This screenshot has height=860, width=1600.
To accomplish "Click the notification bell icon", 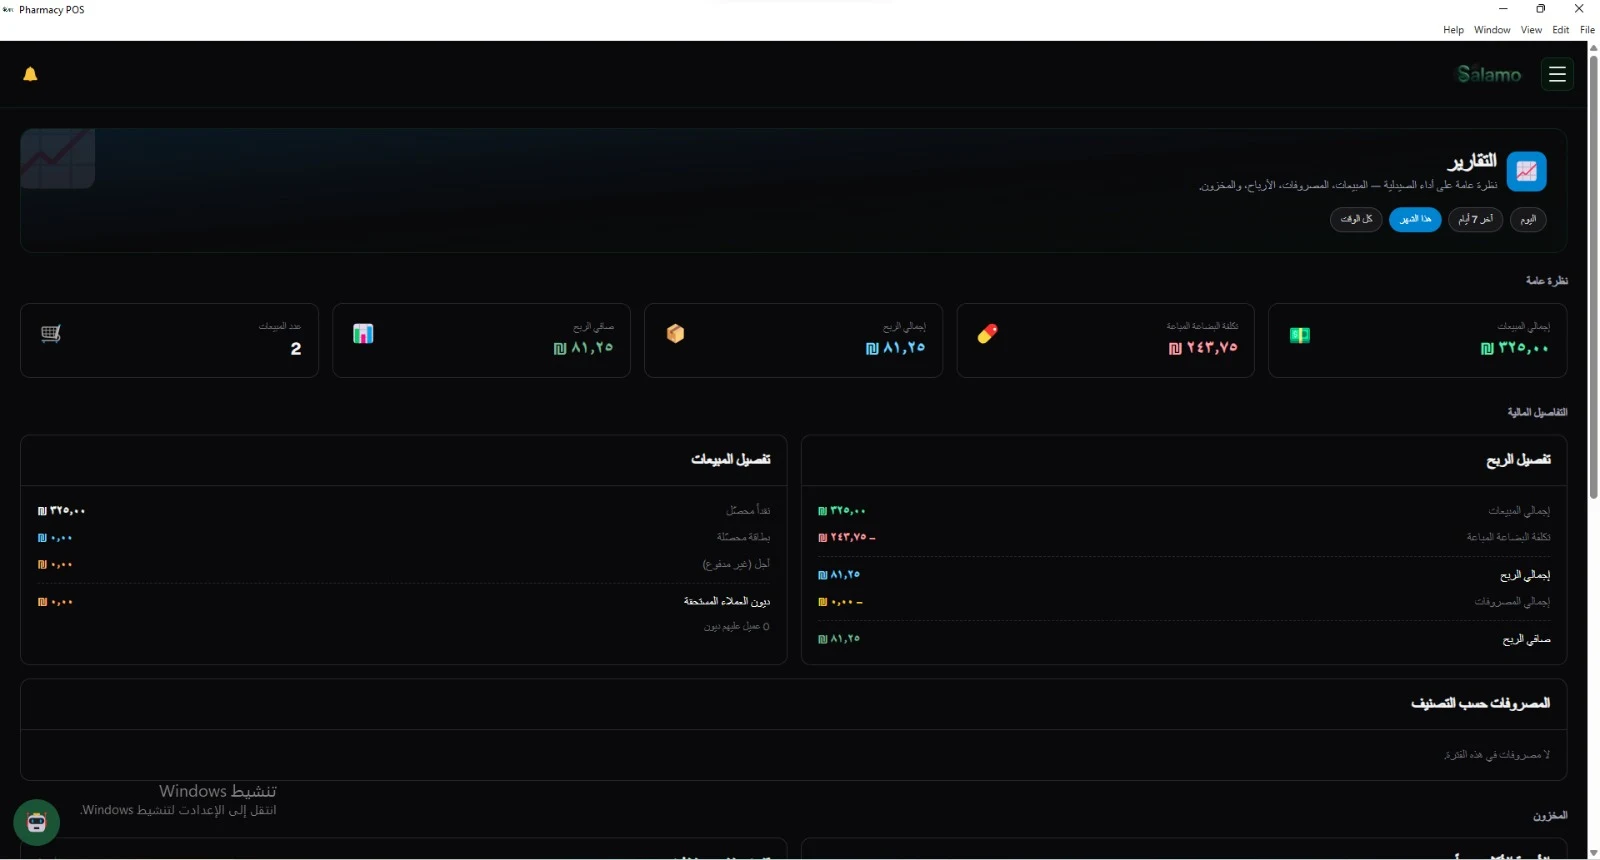I will click(30, 74).
